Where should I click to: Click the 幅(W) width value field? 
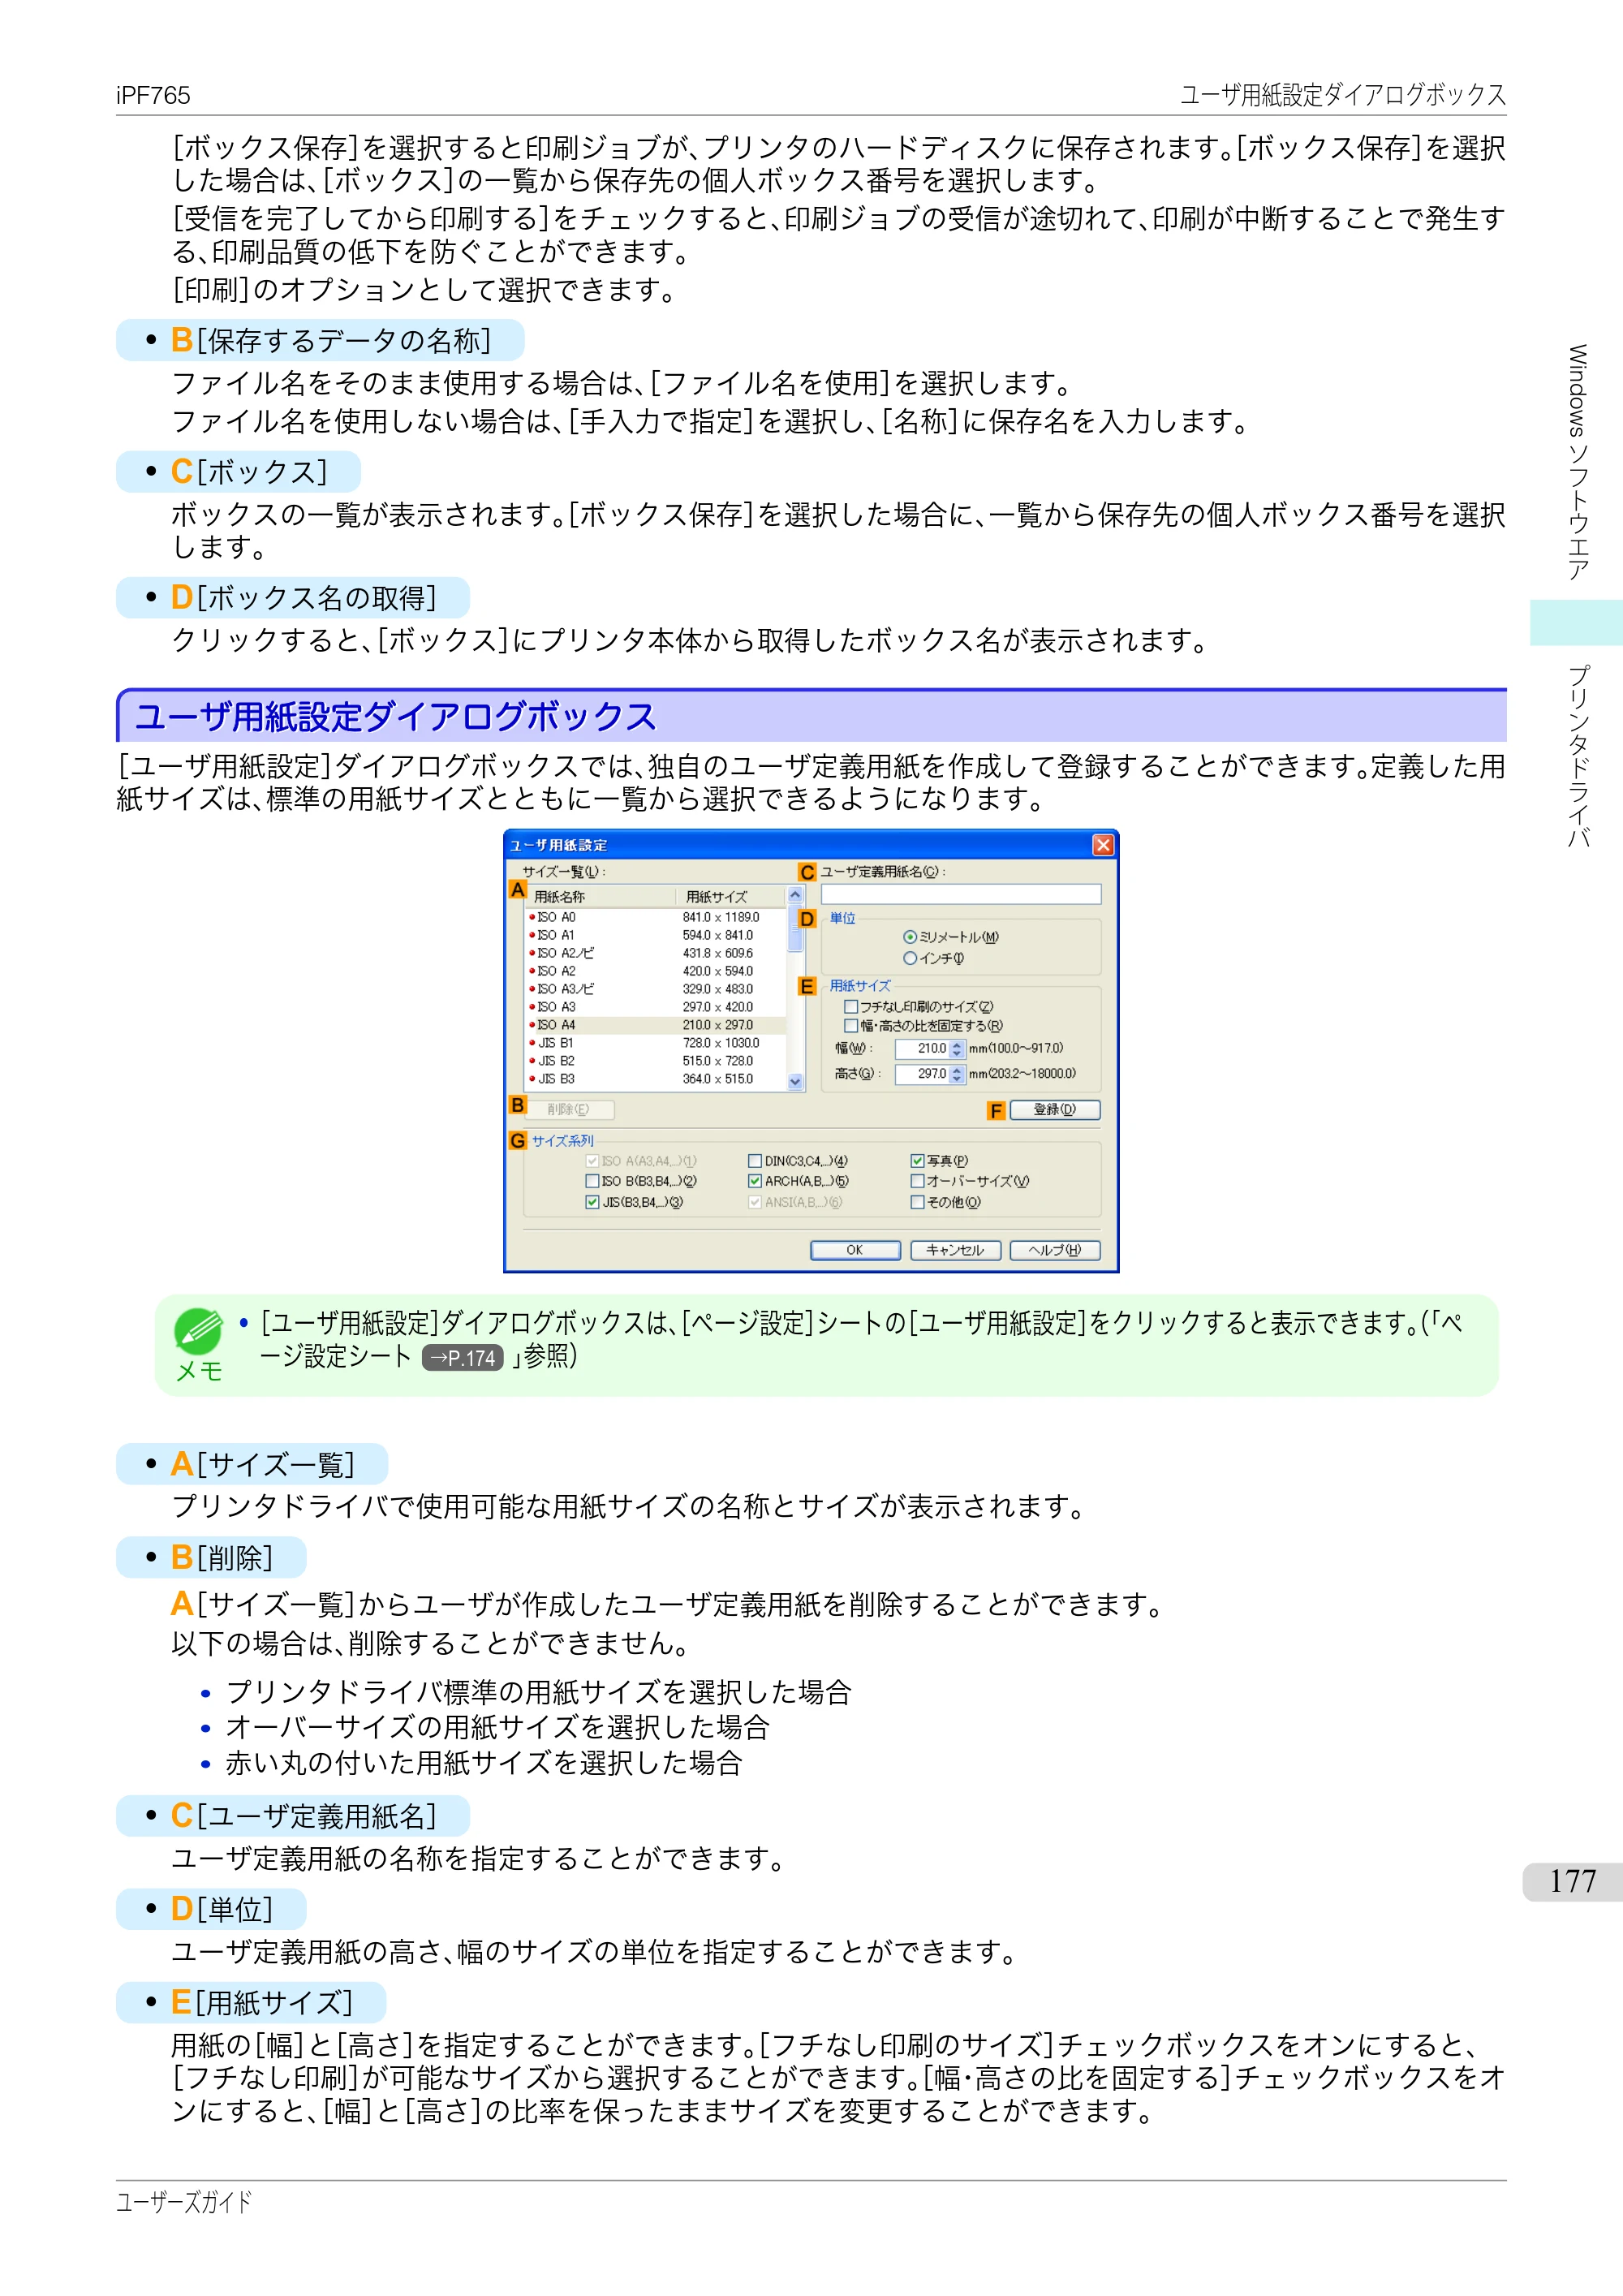coord(921,1048)
